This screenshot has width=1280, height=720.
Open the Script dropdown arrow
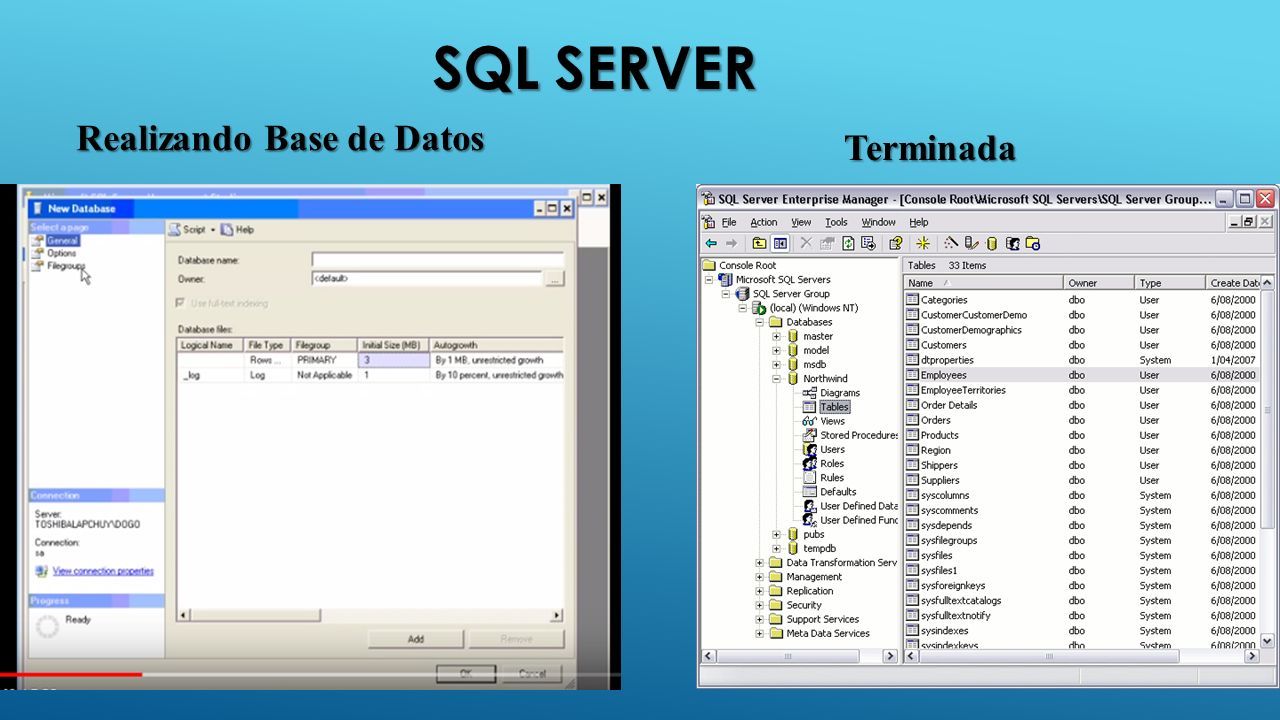(213, 230)
